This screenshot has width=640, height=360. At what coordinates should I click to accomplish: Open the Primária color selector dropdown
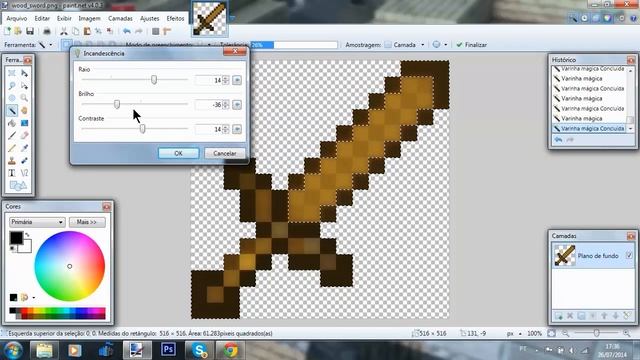[37, 222]
